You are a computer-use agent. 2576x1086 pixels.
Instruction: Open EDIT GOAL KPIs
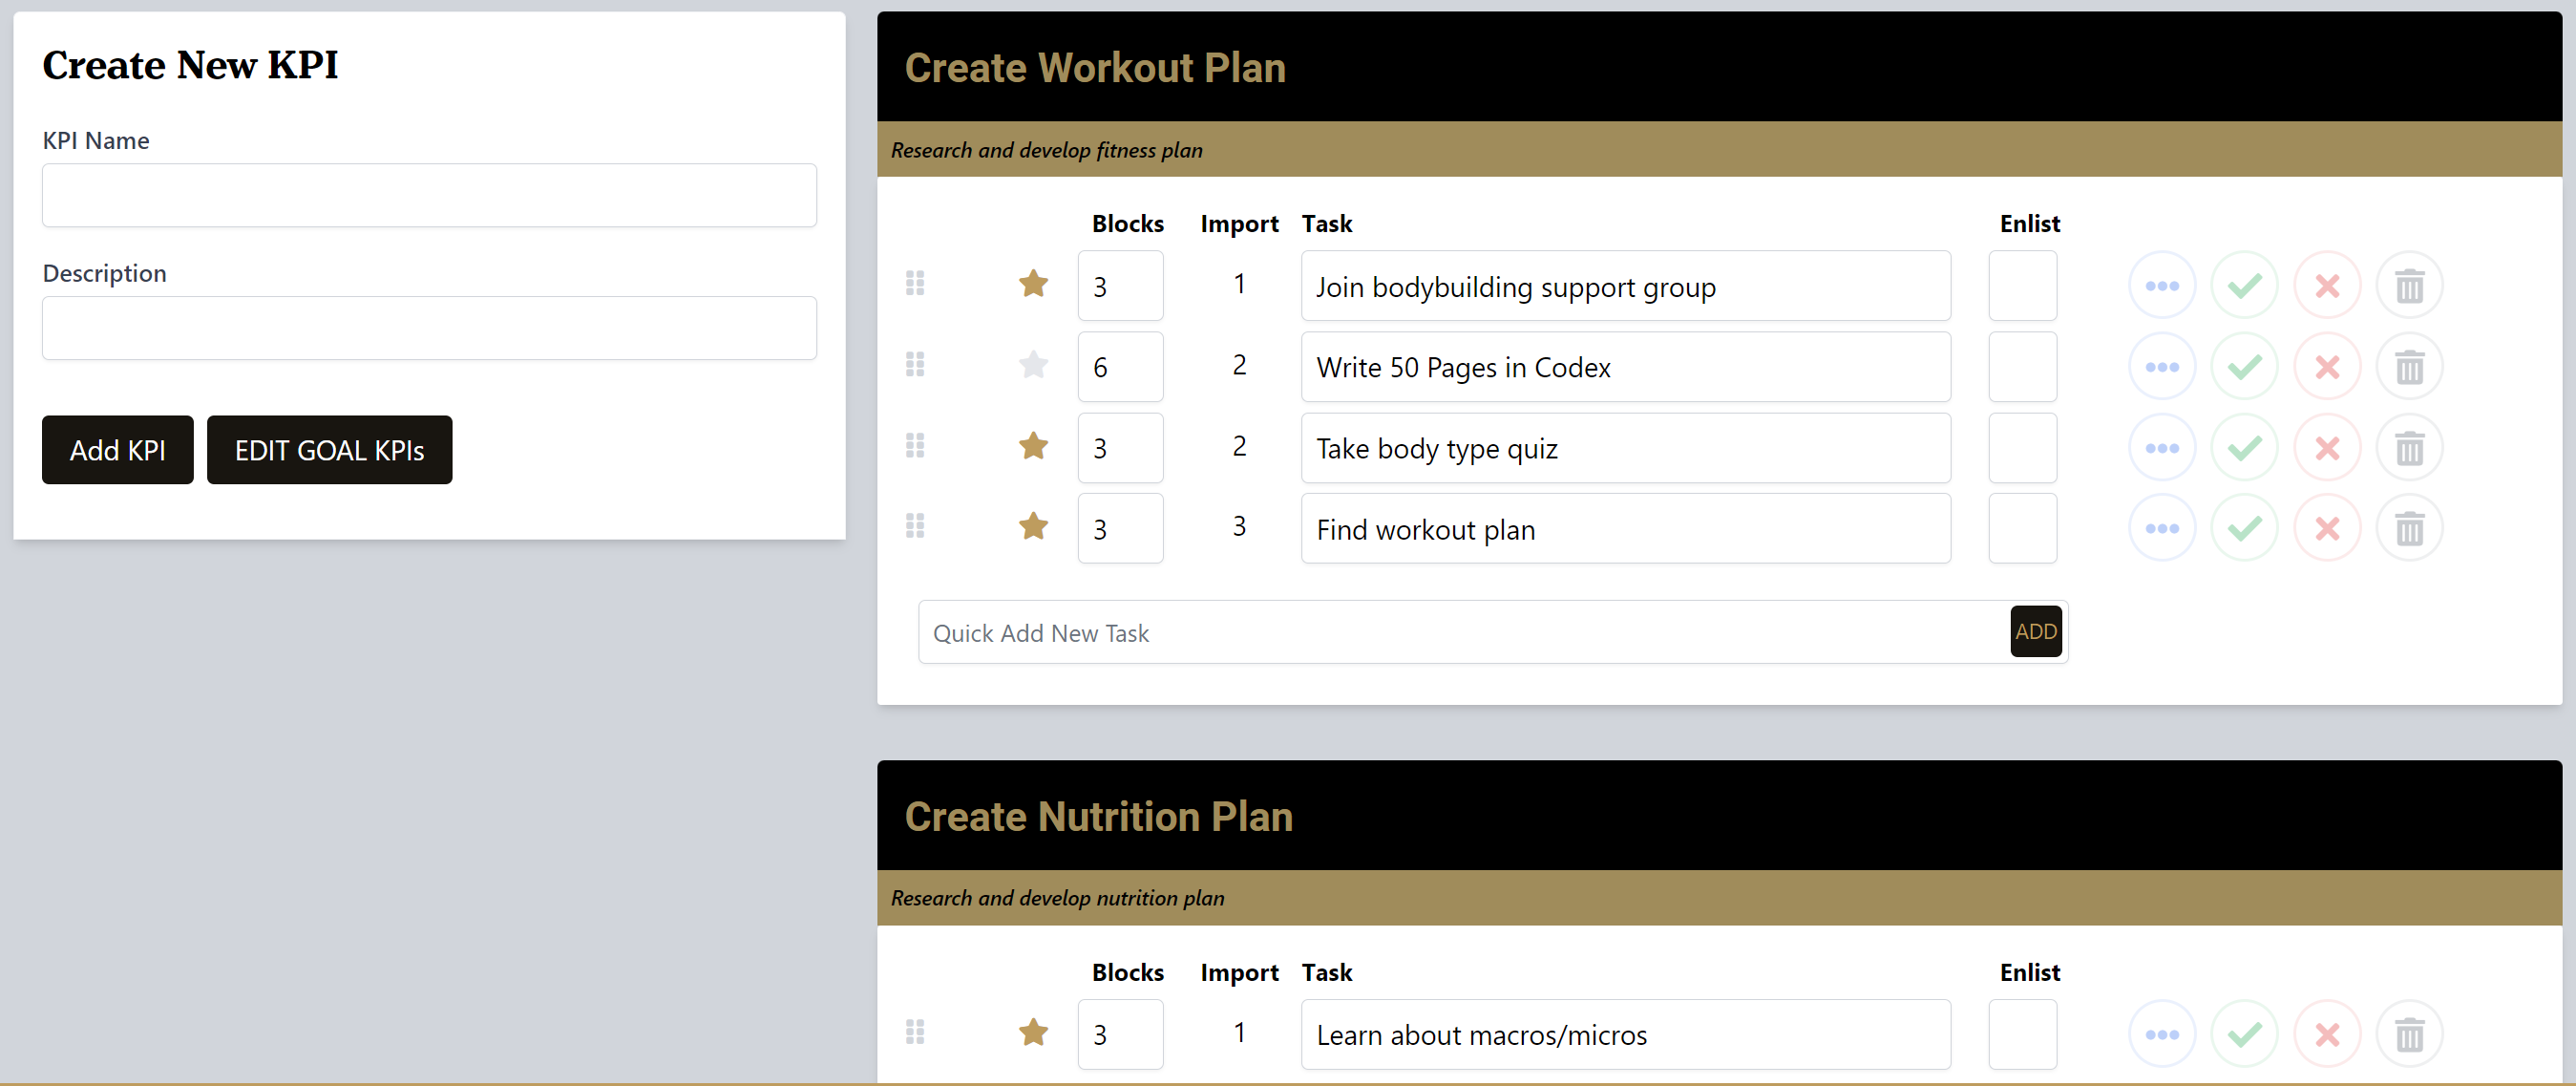[329, 450]
